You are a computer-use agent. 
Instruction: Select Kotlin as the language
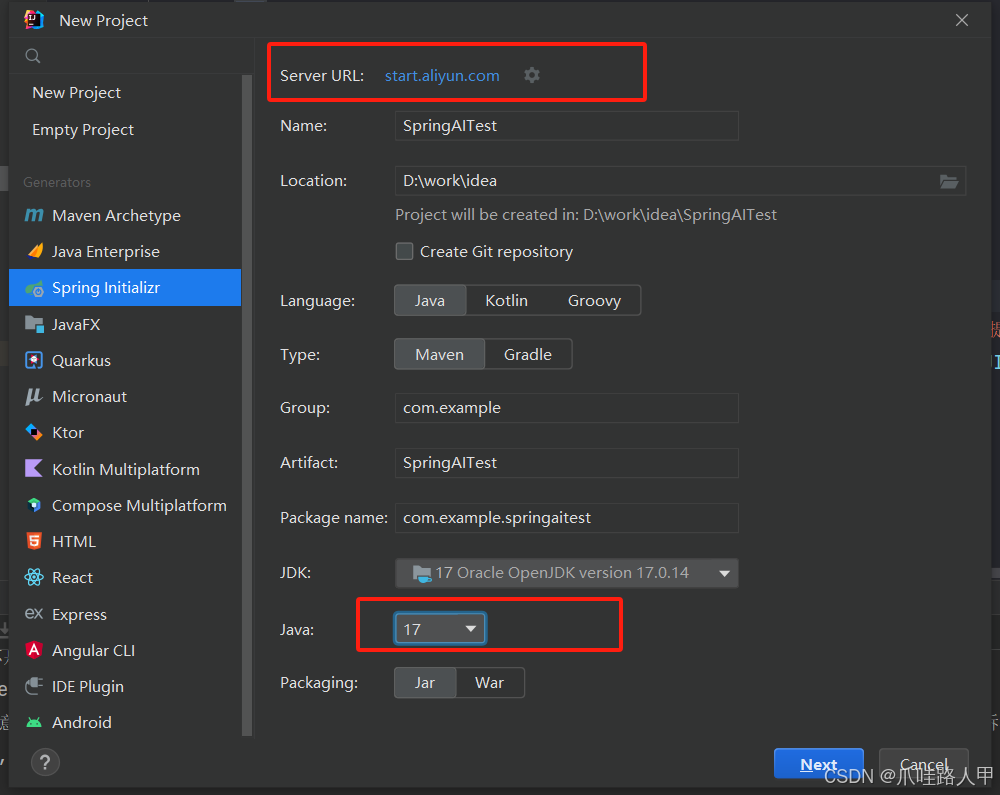(506, 300)
